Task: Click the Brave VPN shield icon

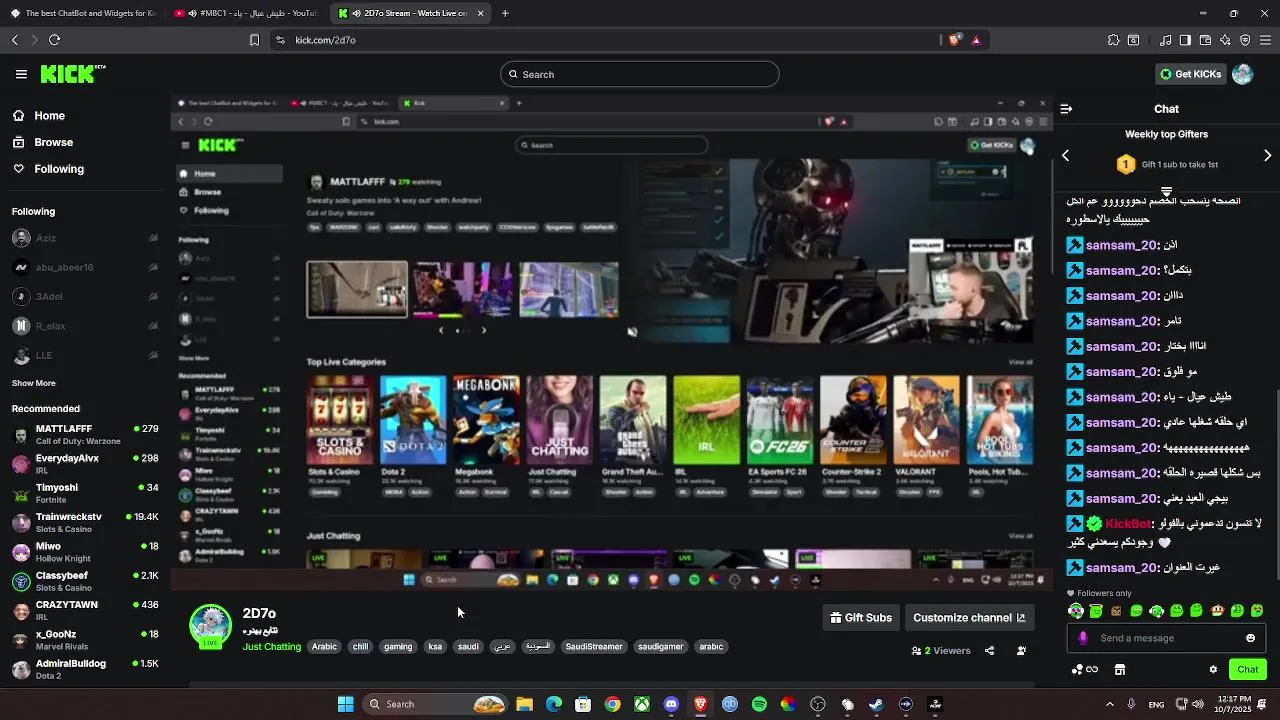Action: 1245,40
